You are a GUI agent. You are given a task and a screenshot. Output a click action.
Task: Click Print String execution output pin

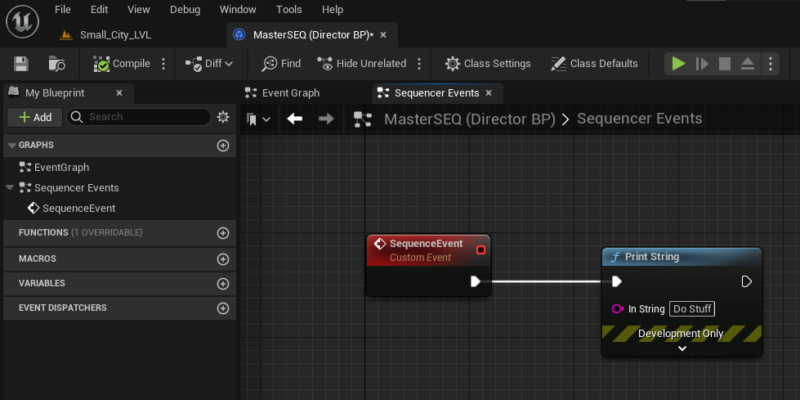coord(746,282)
